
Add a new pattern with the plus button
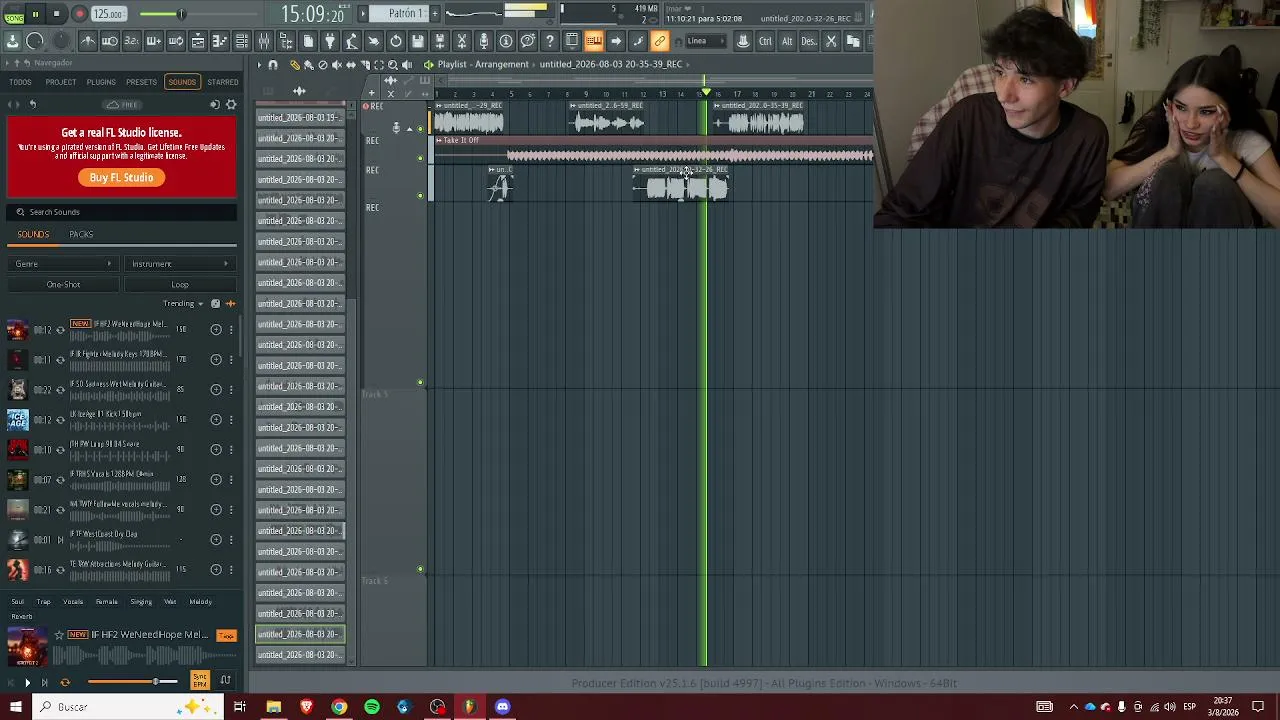pos(435,13)
